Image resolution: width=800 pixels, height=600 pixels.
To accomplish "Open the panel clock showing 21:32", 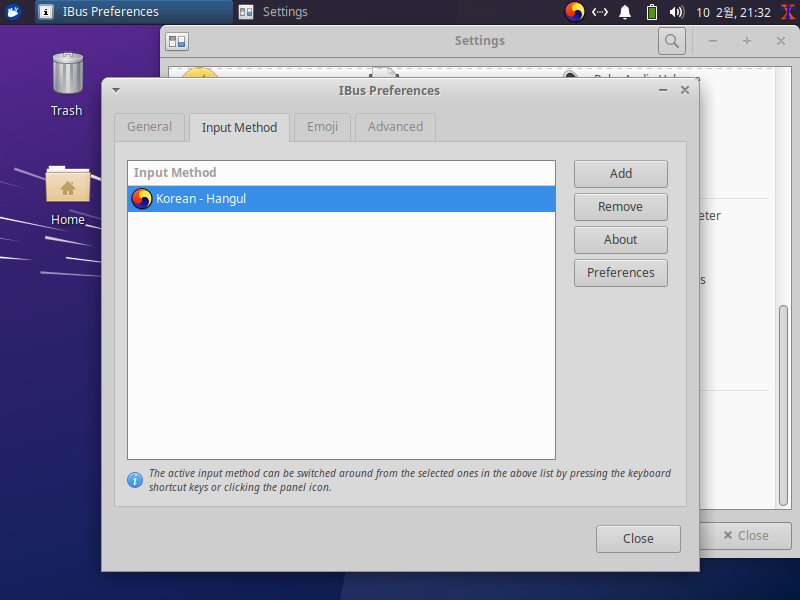I will pos(733,12).
